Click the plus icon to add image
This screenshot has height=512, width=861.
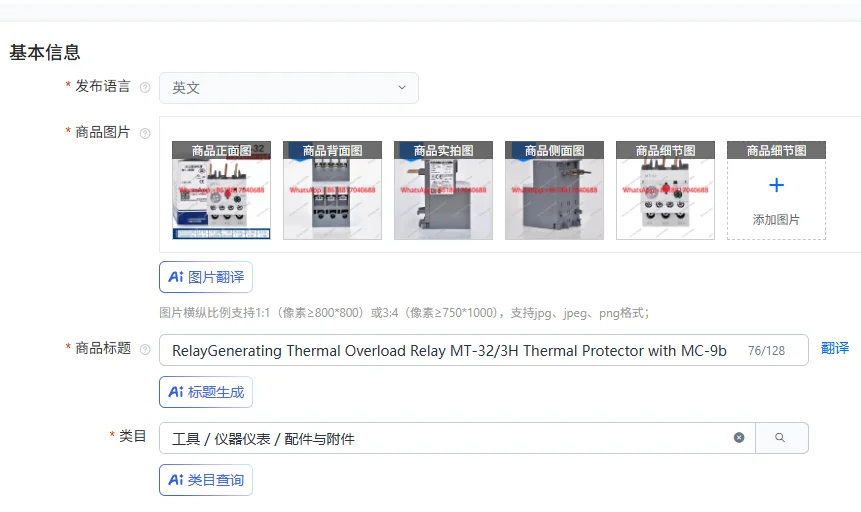(x=776, y=185)
